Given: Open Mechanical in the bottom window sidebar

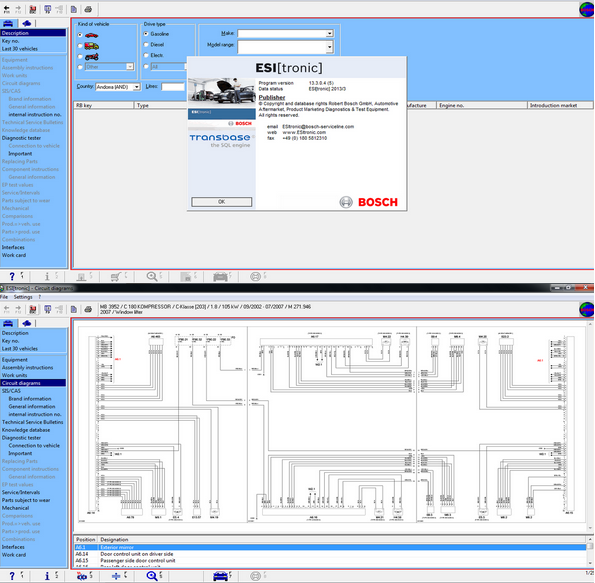Looking at the screenshot, I should point(16,508).
